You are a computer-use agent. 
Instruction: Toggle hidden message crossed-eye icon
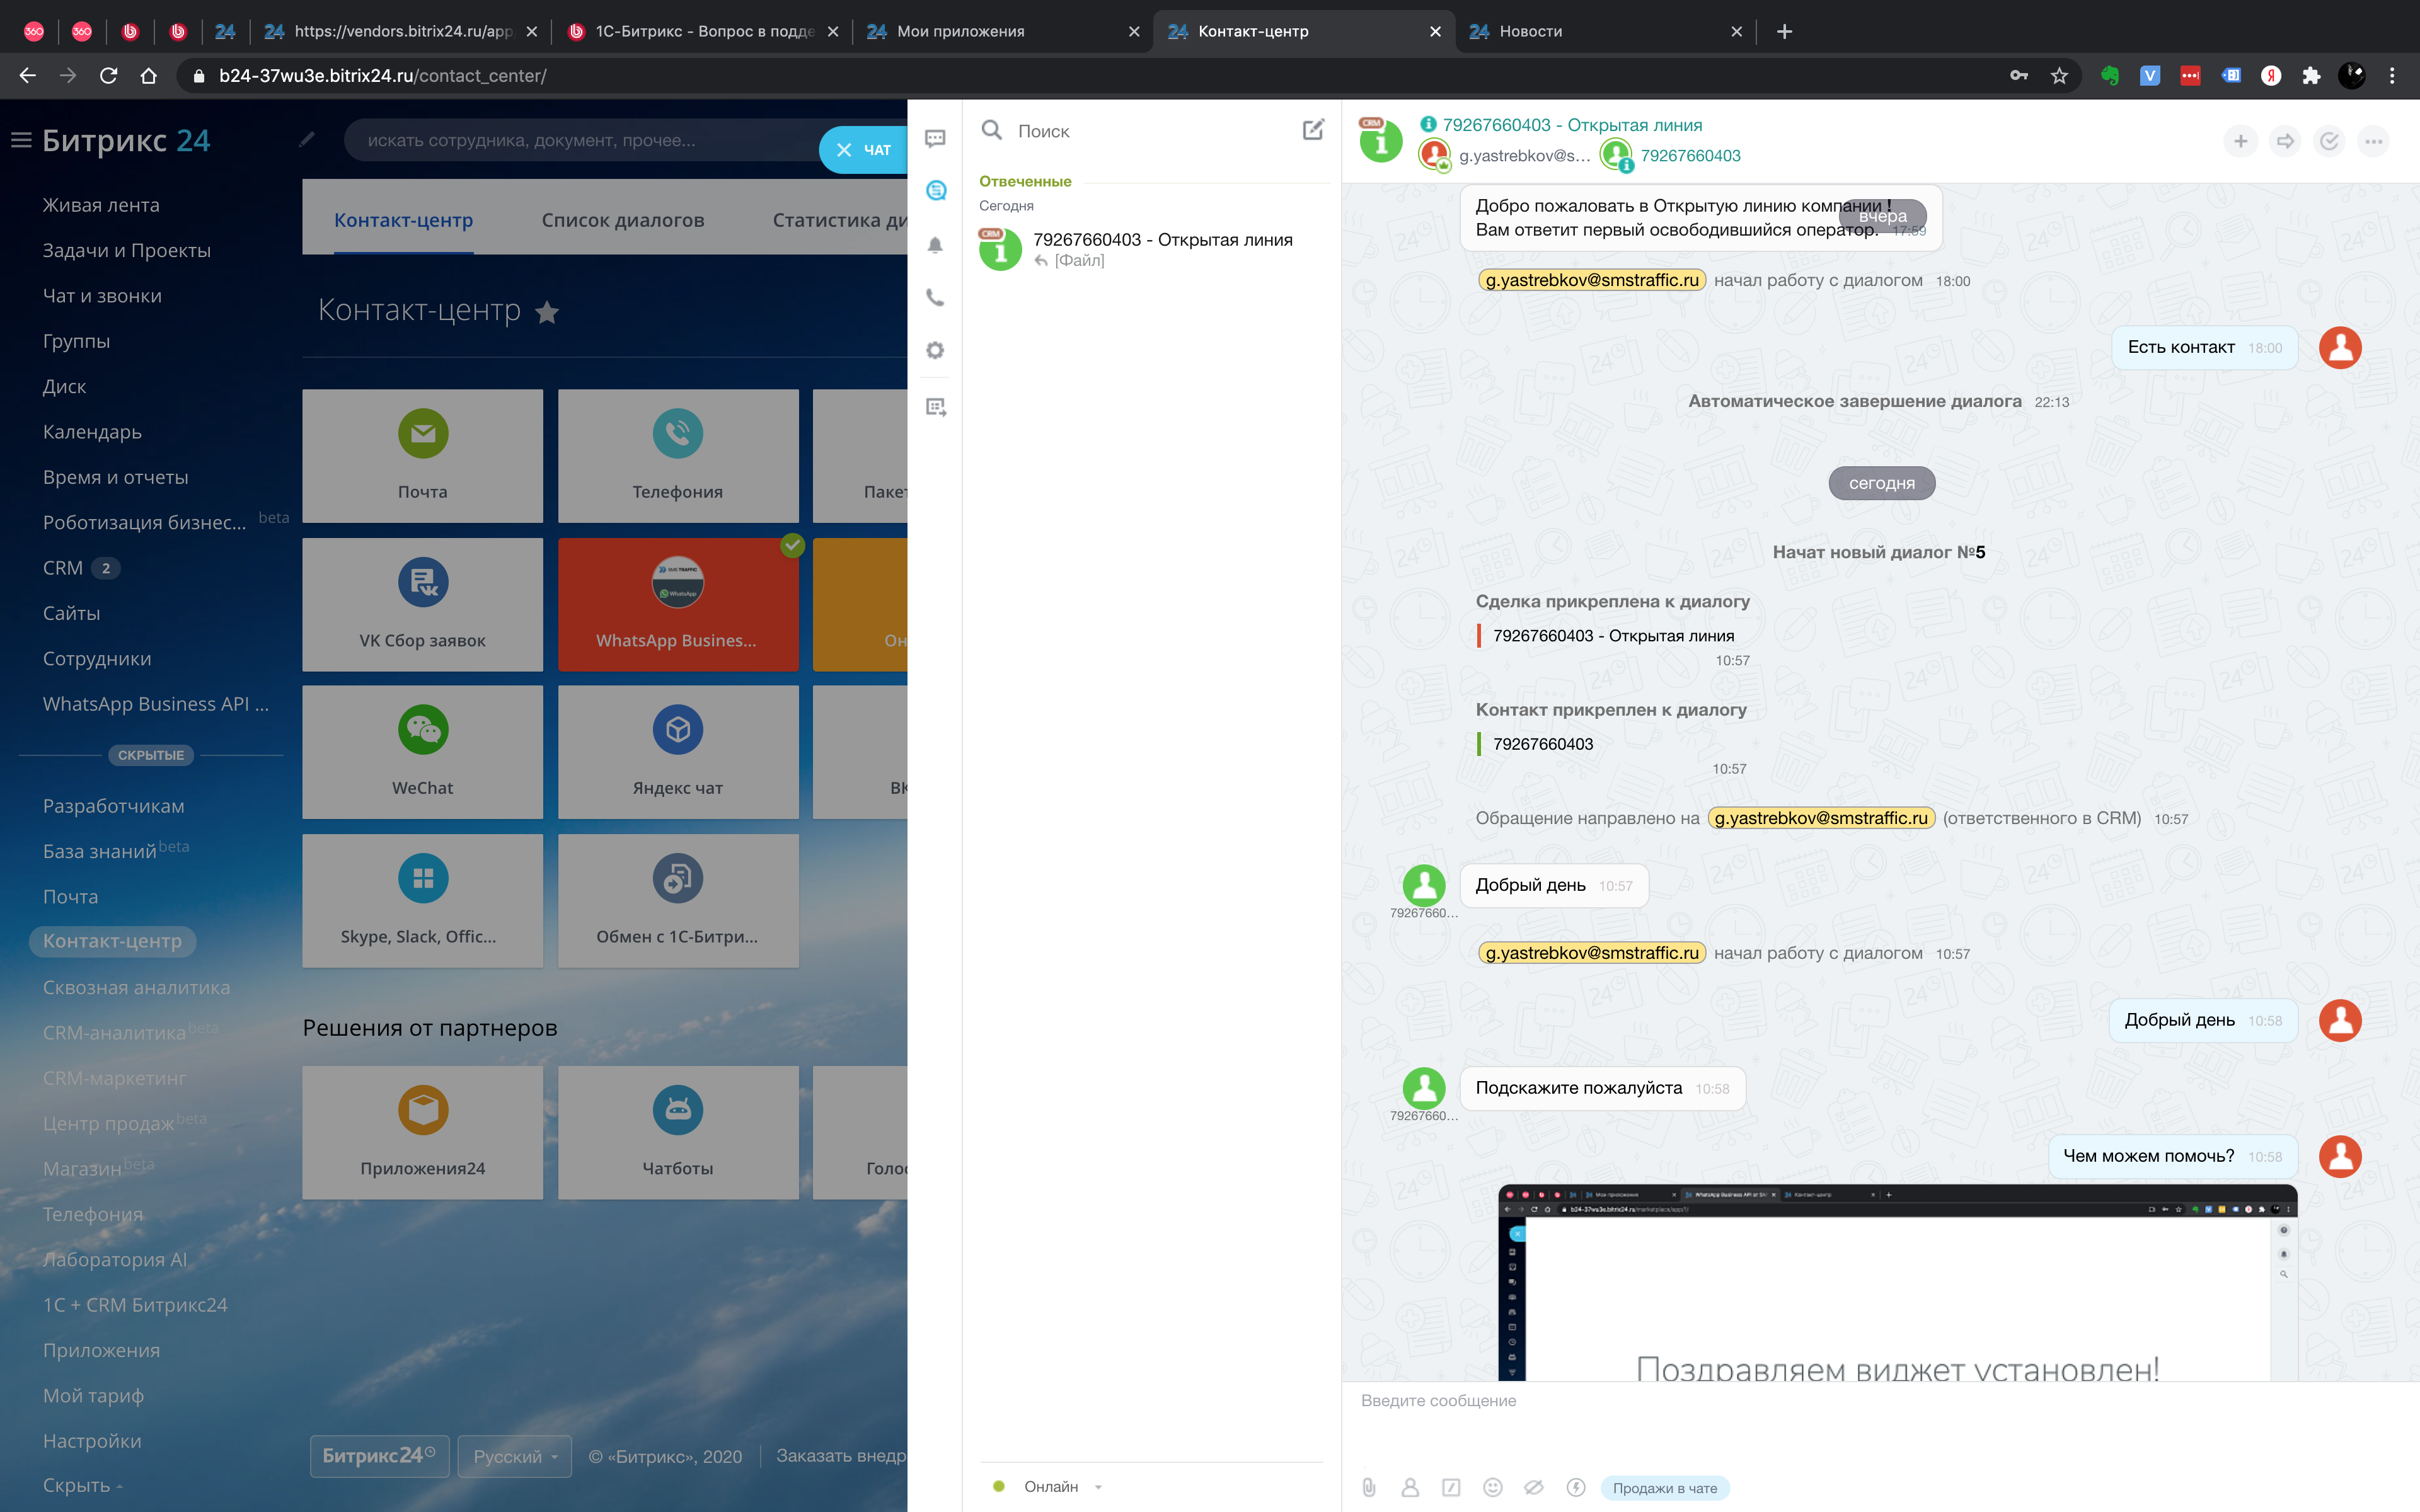(x=1533, y=1487)
